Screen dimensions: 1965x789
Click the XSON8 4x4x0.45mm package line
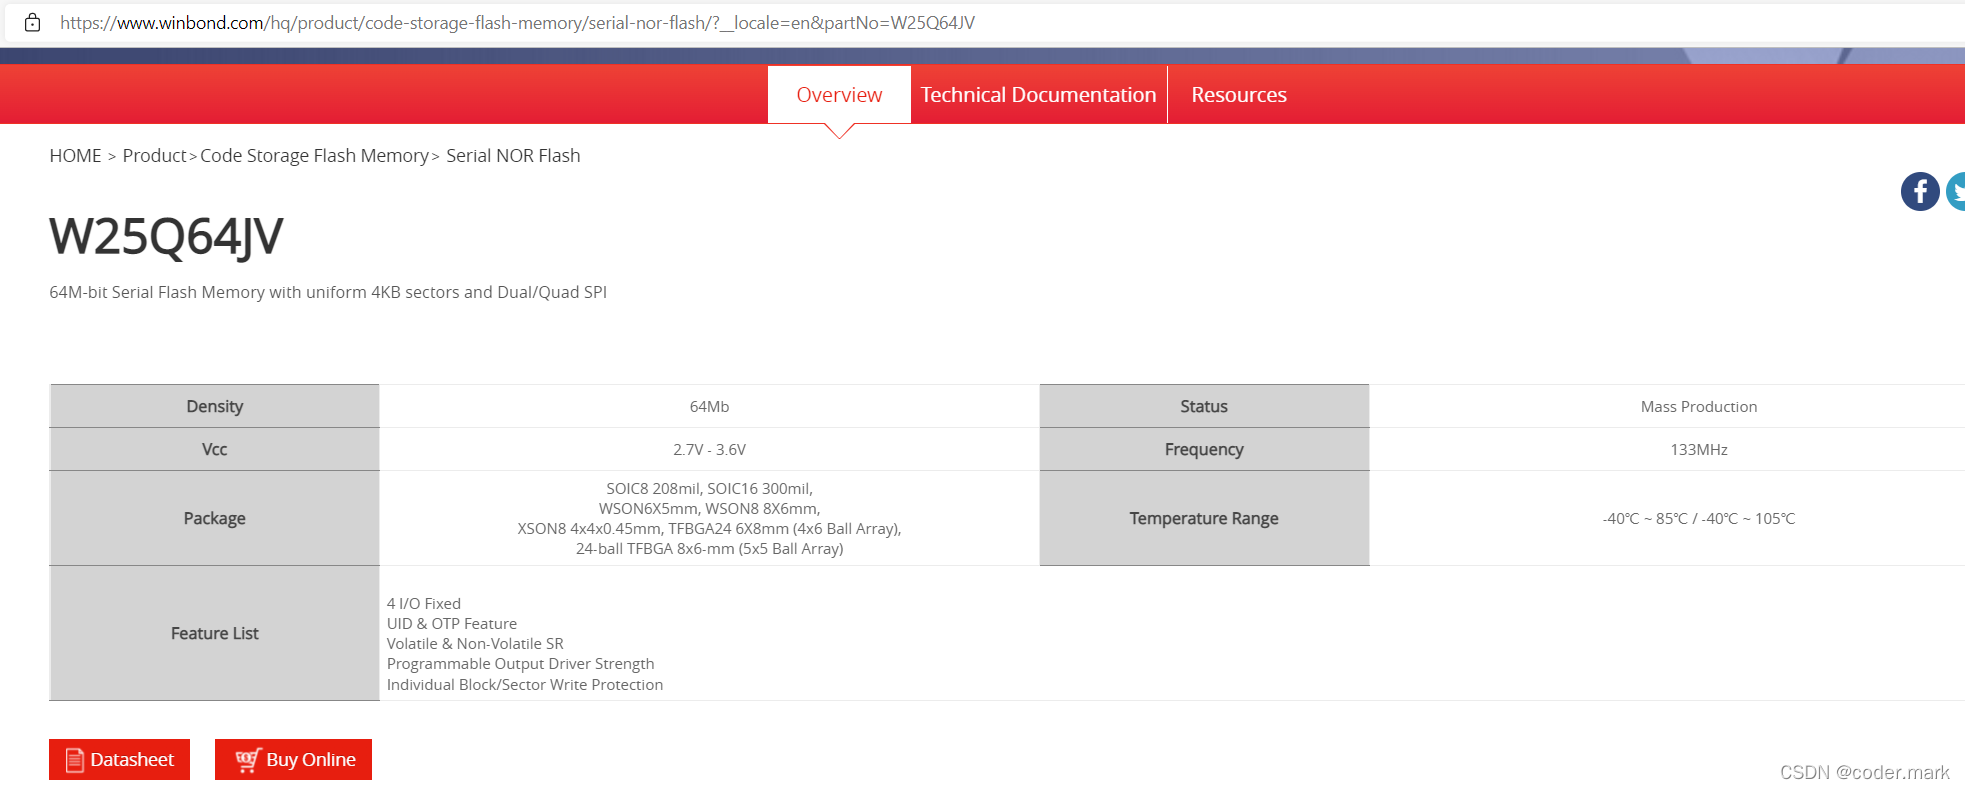tap(709, 529)
